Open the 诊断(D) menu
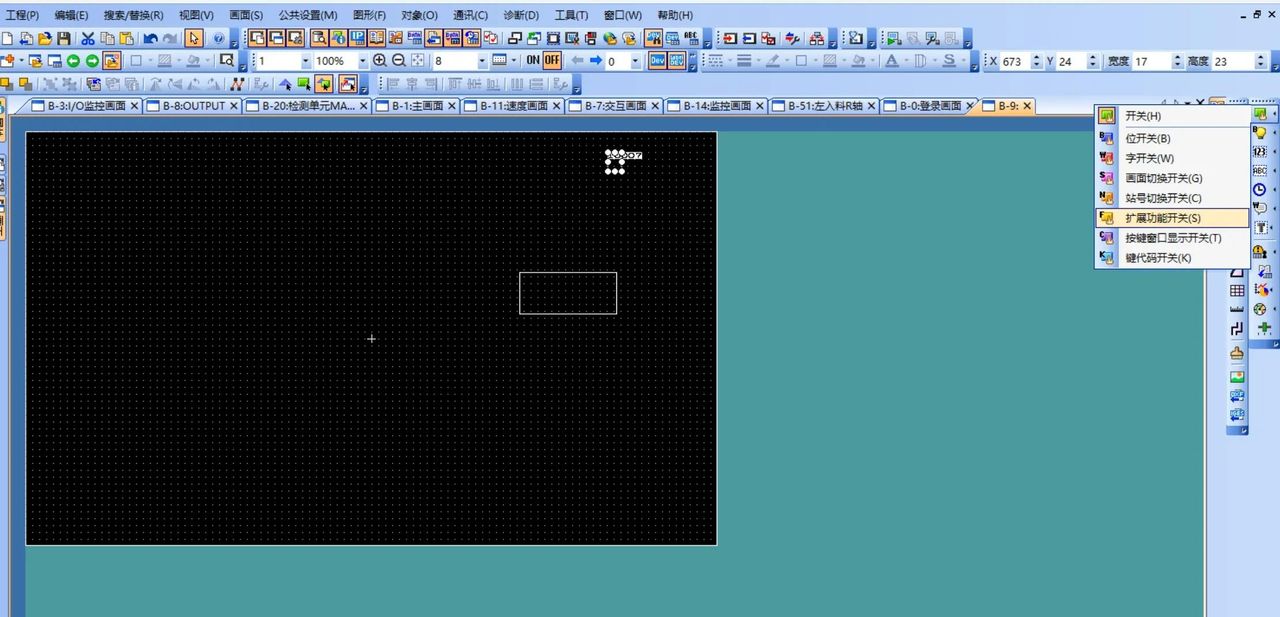This screenshot has height=617, width=1280. (x=521, y=15)
